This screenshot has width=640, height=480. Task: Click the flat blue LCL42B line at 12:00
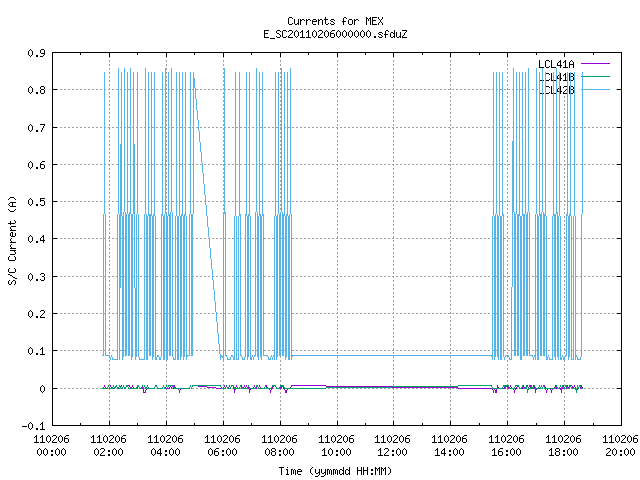(x=393, y=356)
